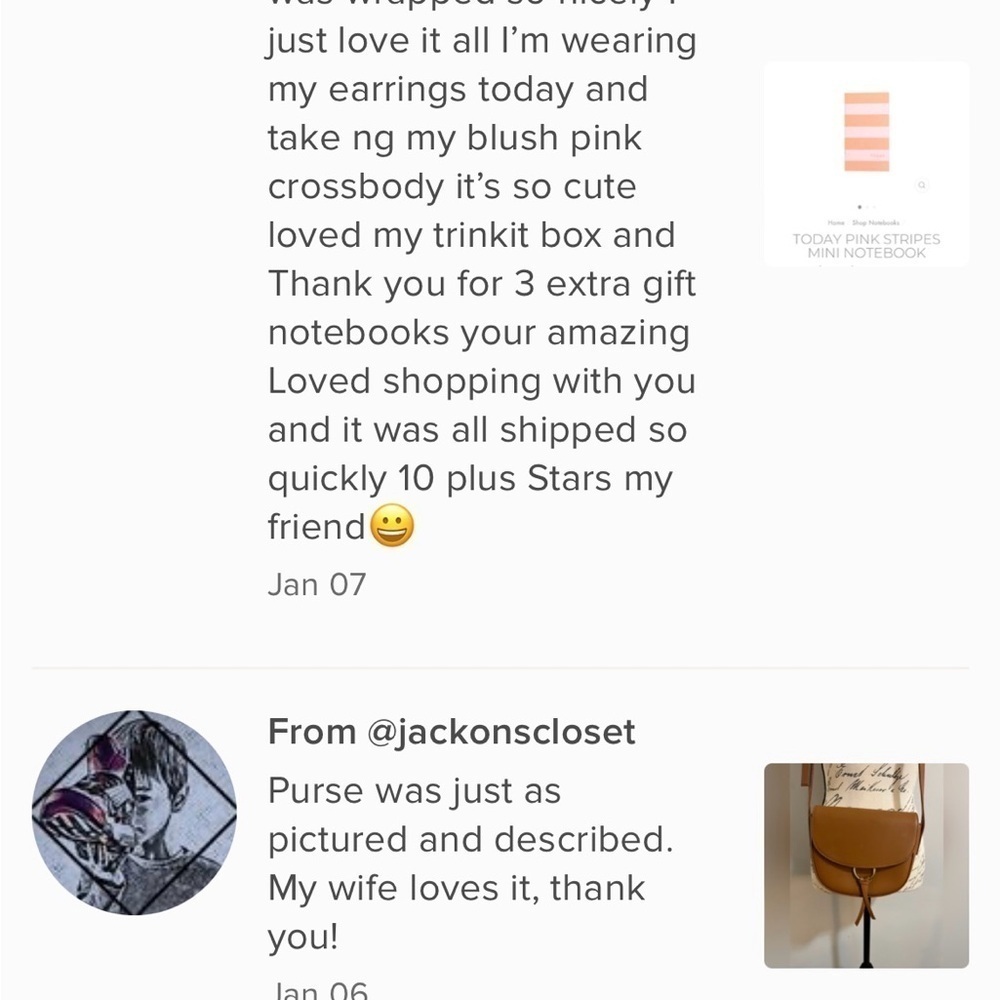This screenshot has height=1000, width=1000.
Task: Tap the "My wife loves it, thank" line
Action: coord(457,888)
